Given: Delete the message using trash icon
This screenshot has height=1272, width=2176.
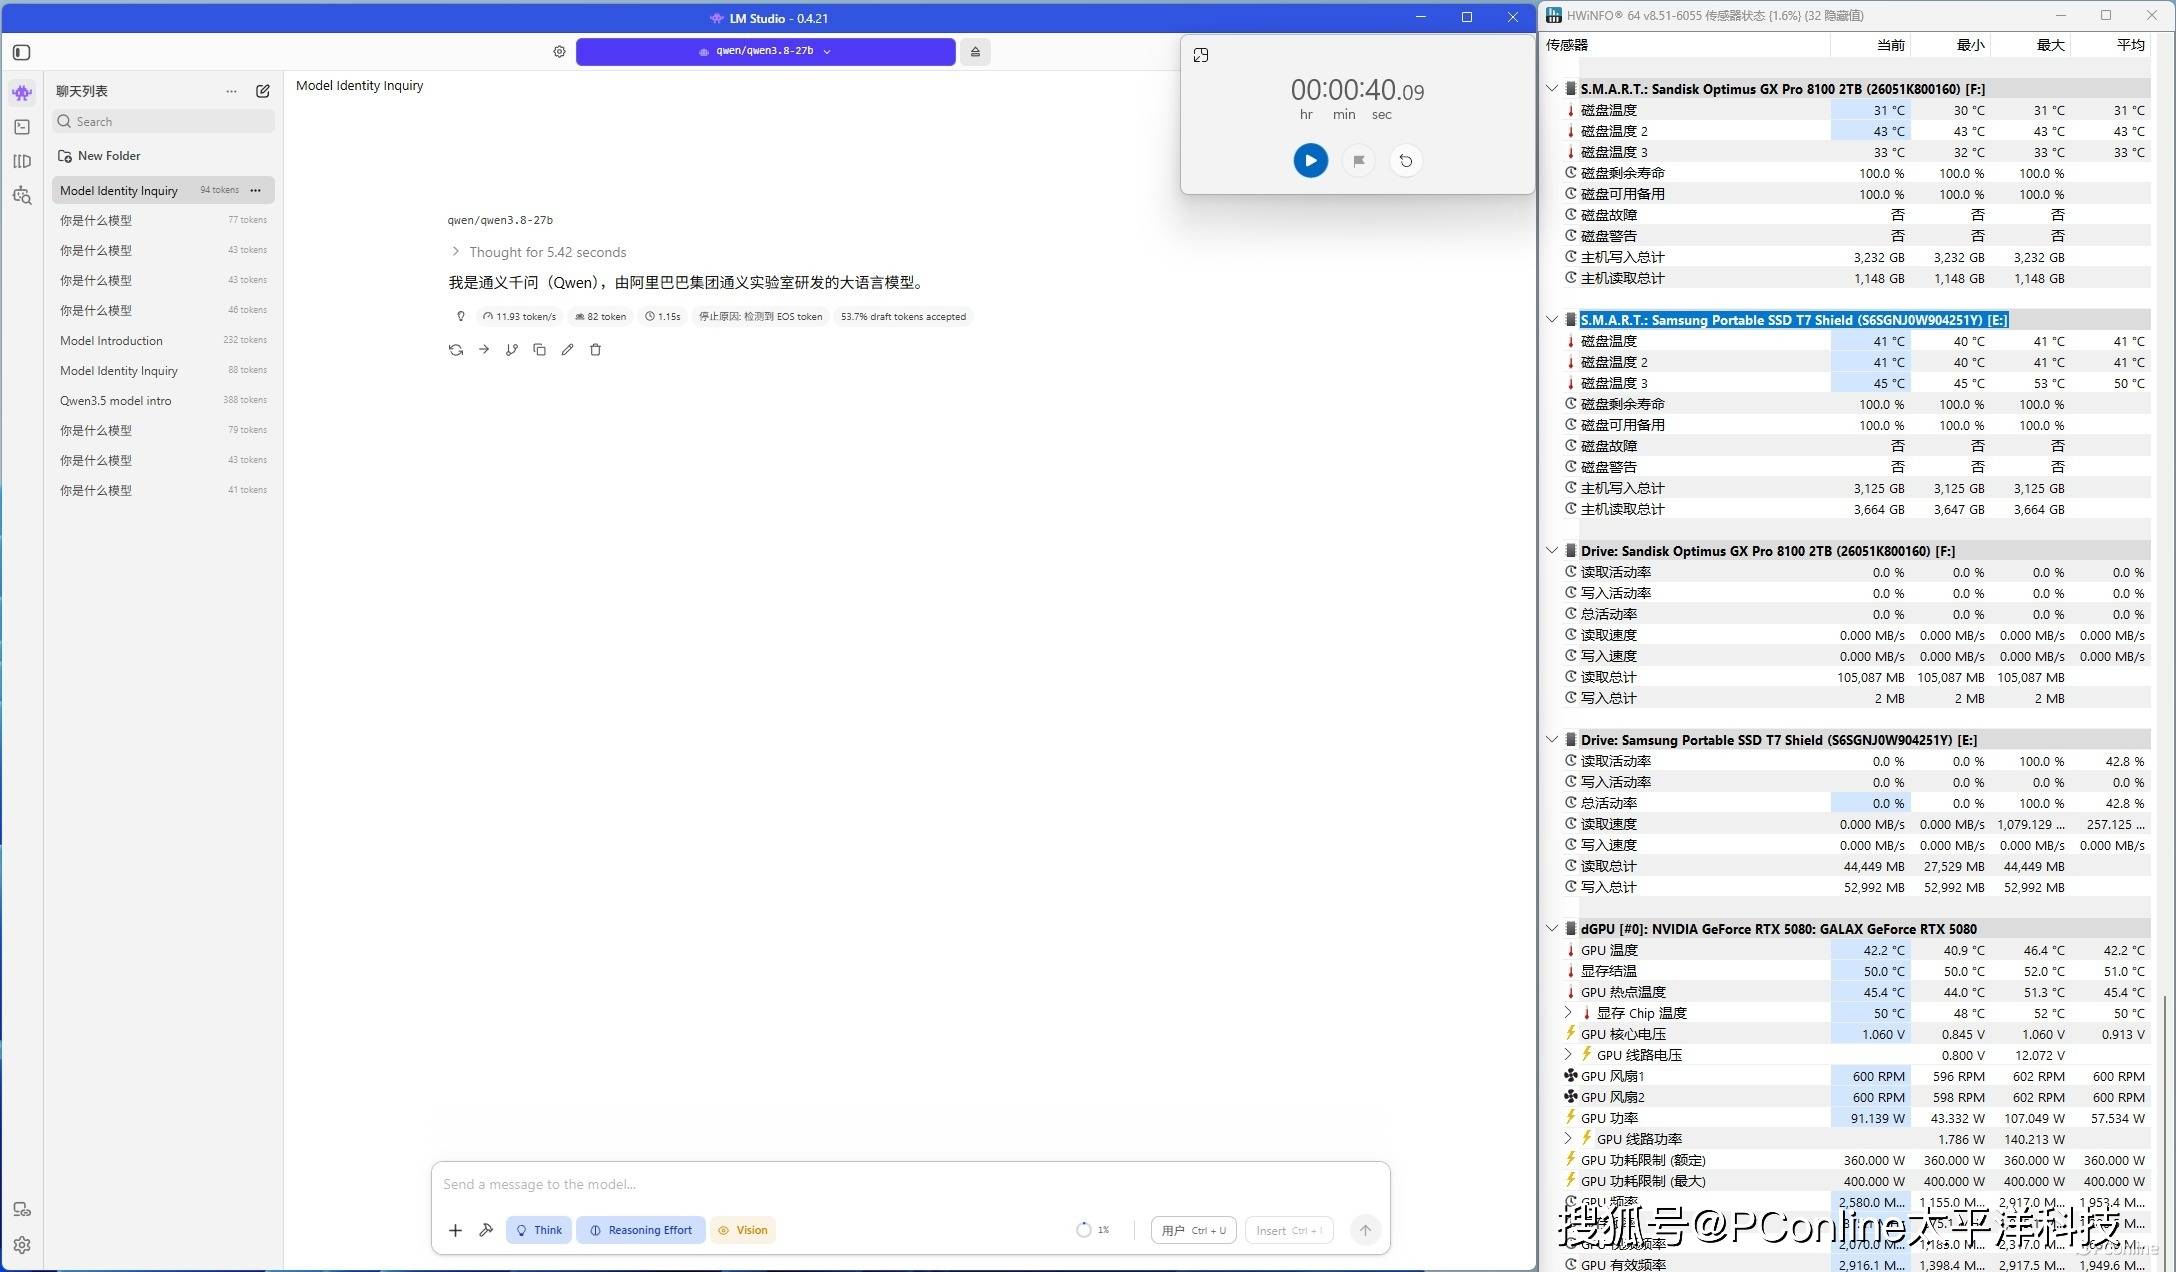Looking at the screenshot, I should (596, 350).
